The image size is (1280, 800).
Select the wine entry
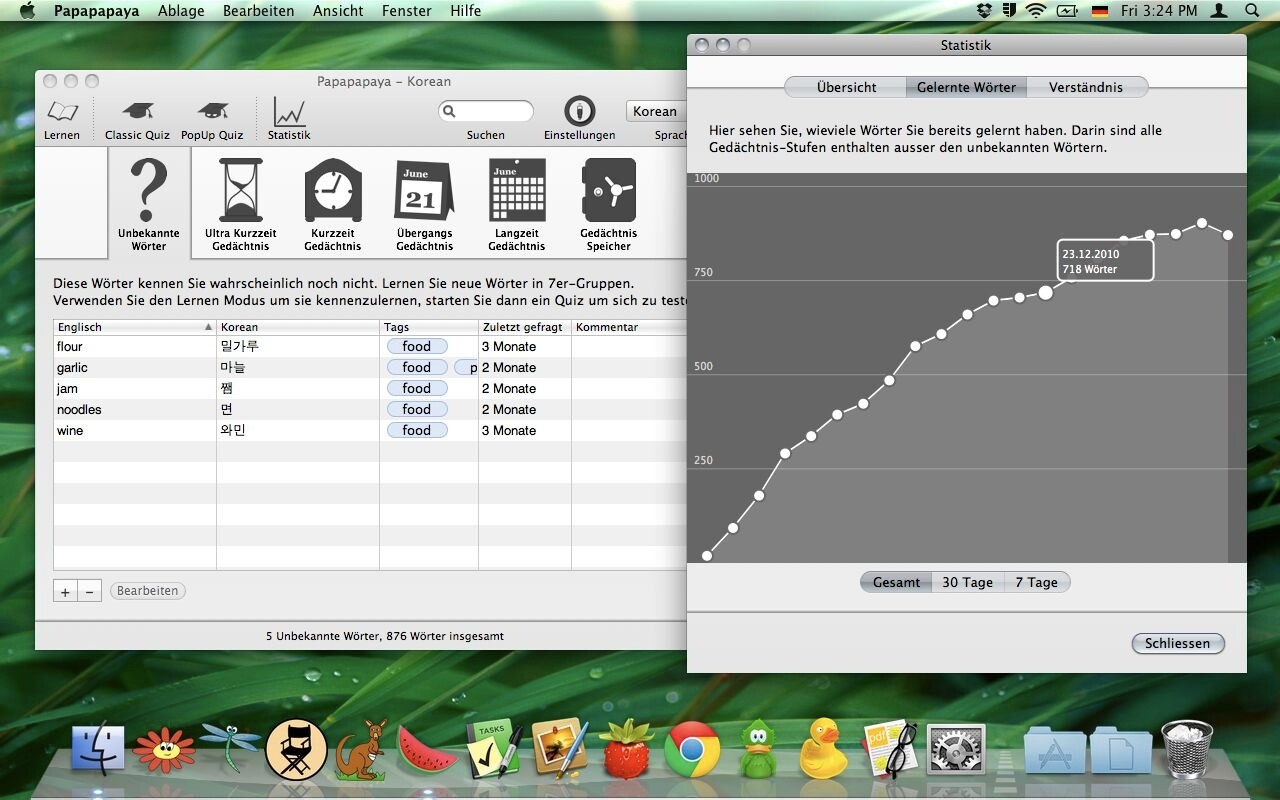tap(370, 431)
